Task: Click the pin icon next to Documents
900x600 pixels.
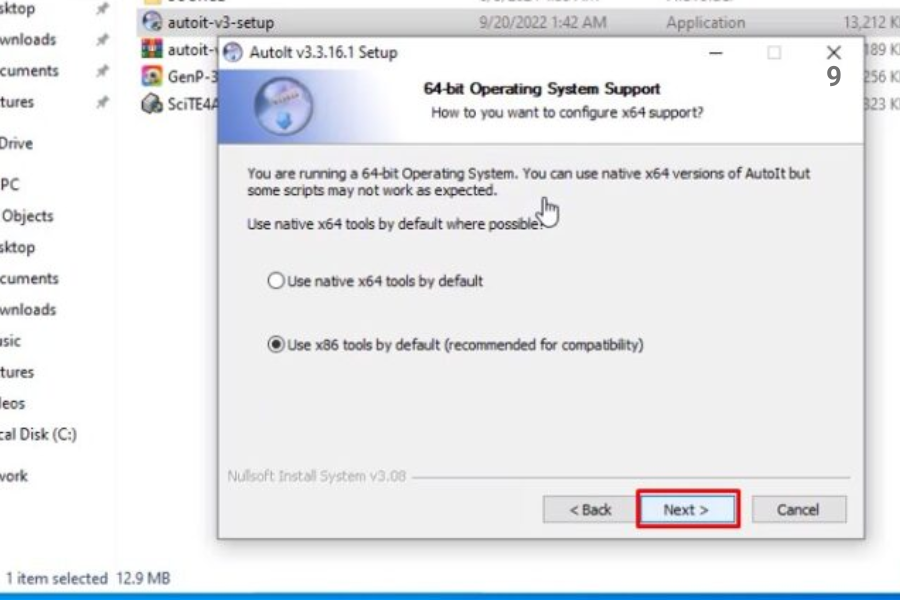Action: [102, 71]
